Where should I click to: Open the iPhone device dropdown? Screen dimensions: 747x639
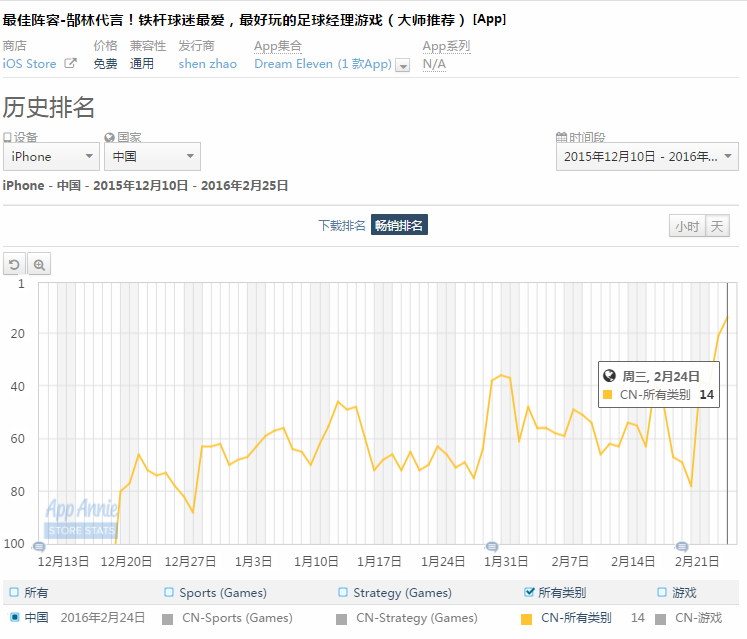tap(51, 156)
